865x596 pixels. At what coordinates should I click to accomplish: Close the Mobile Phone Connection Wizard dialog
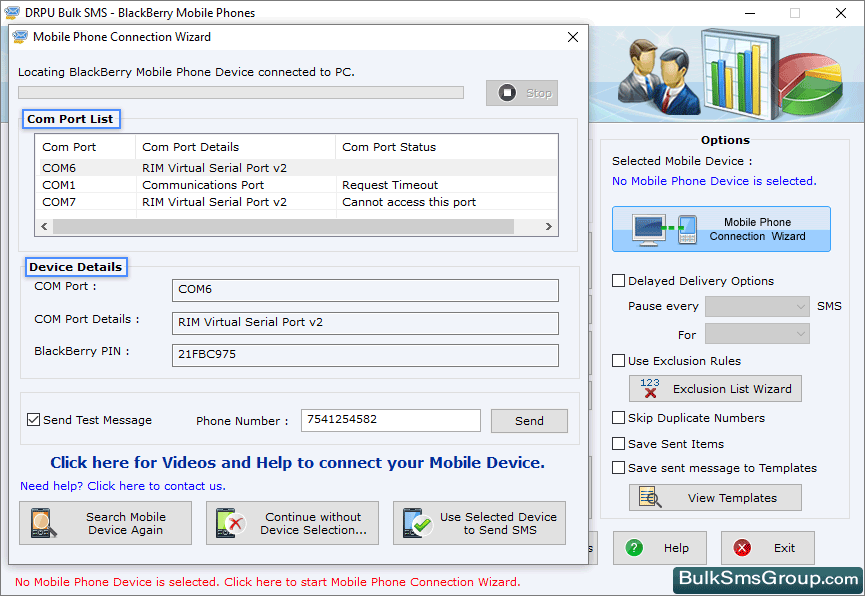[573, 37]
